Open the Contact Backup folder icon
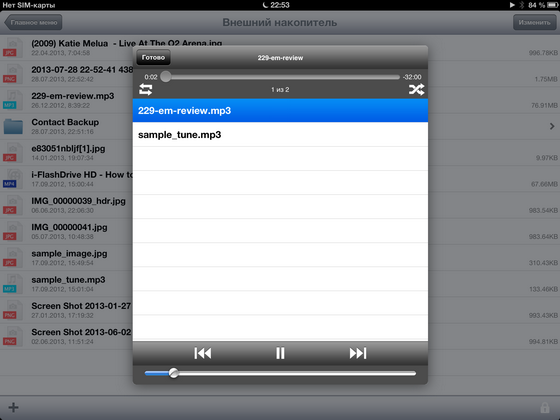560x420 pixels. coord(13,126)
